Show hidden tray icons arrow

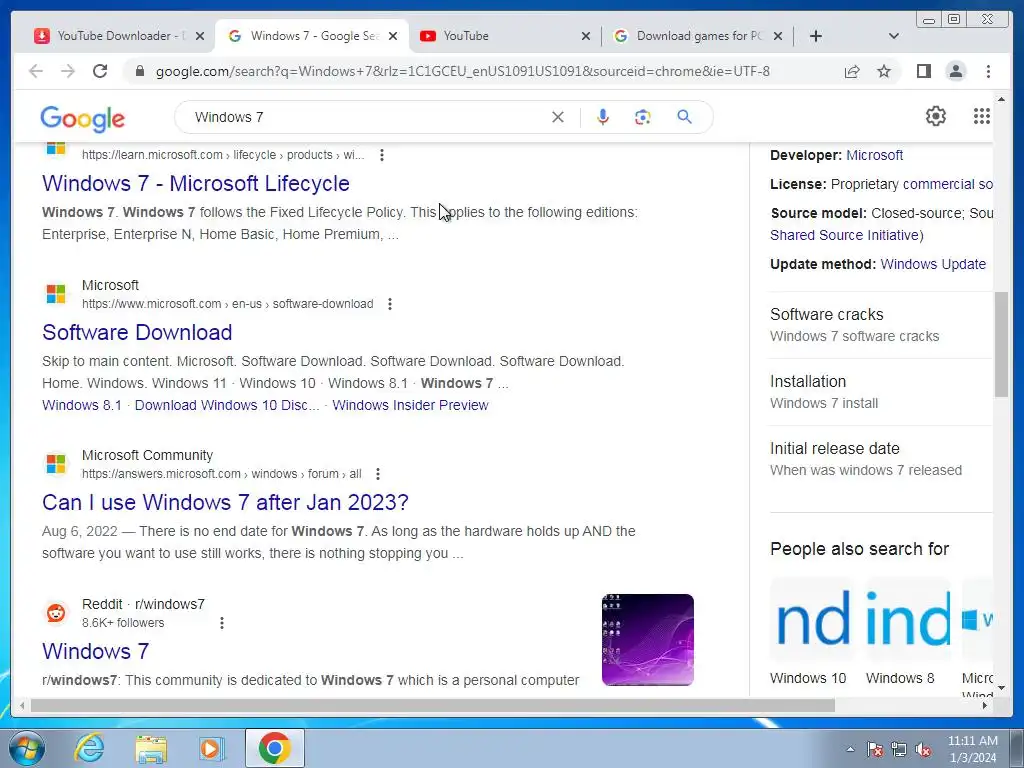click(x=850, y=749)
